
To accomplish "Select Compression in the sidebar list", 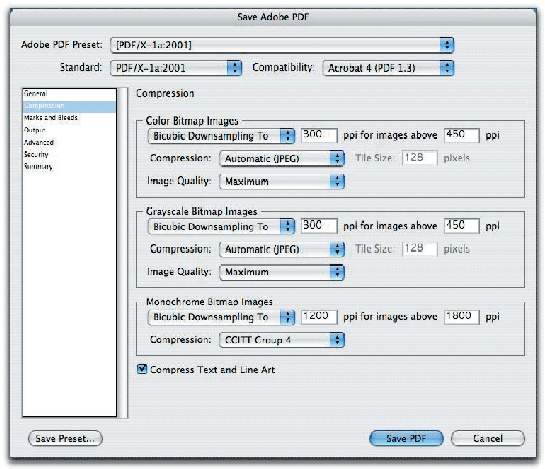I will point(69,106).
